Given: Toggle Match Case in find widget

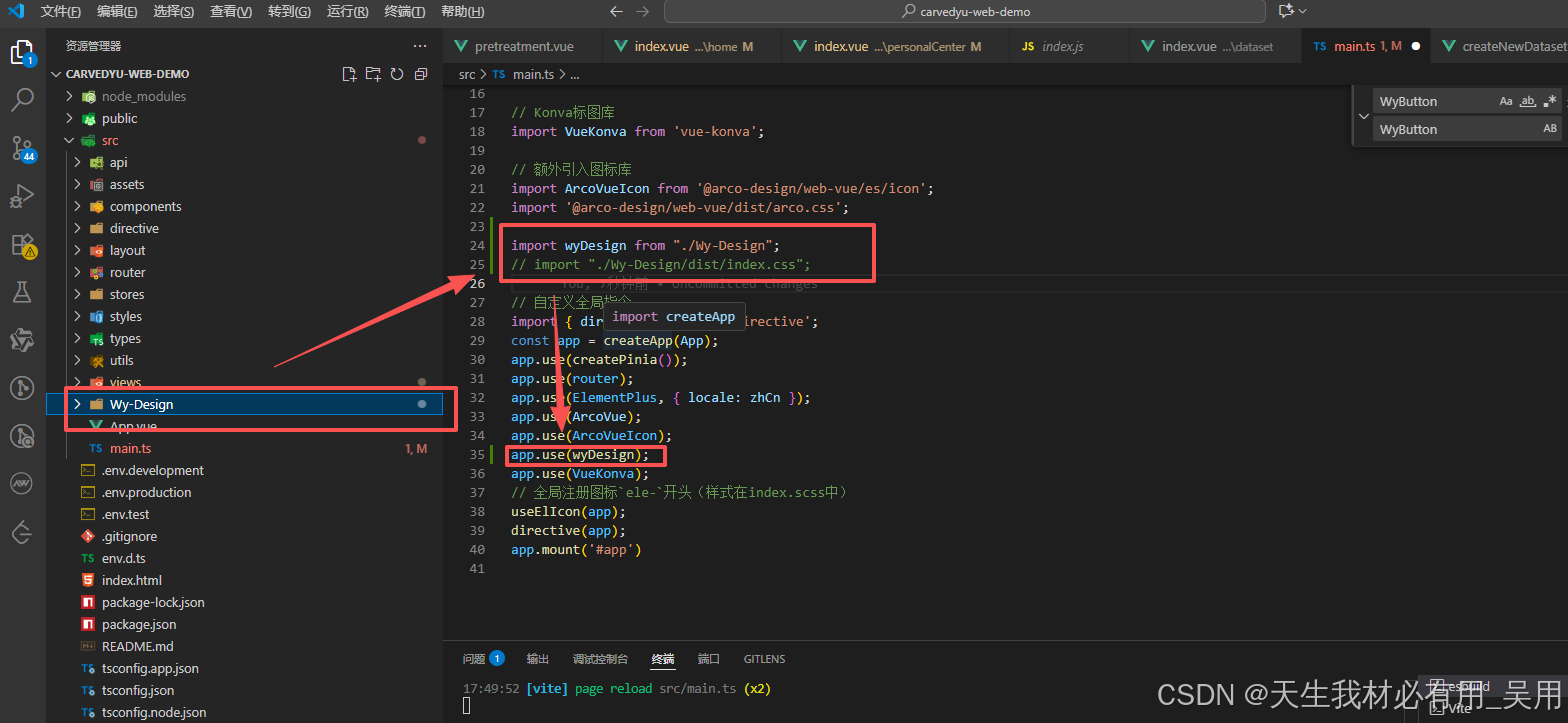Looking at the screenshot, I should click(1506, 101).
